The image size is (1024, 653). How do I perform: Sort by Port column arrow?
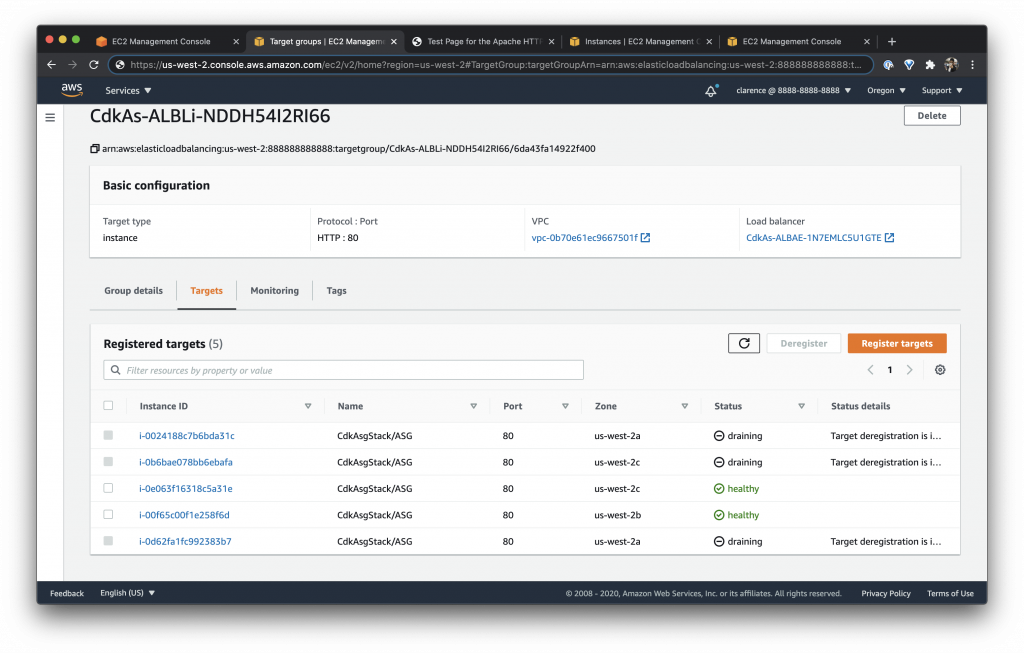click(x=565, y=406)
